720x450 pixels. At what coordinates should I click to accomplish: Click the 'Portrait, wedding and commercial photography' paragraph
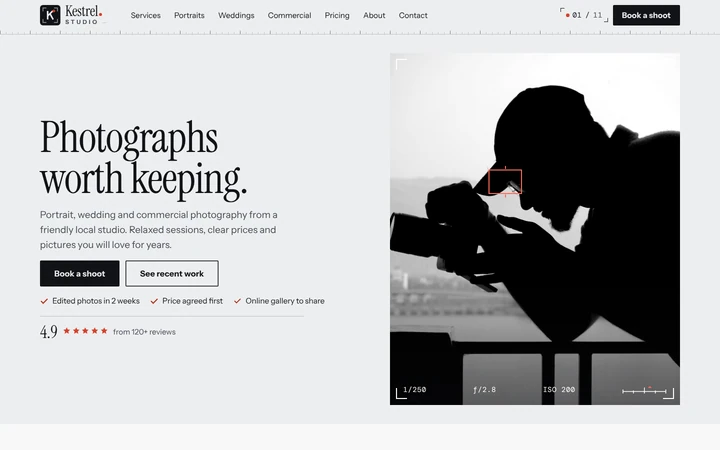tap(159, 230)
